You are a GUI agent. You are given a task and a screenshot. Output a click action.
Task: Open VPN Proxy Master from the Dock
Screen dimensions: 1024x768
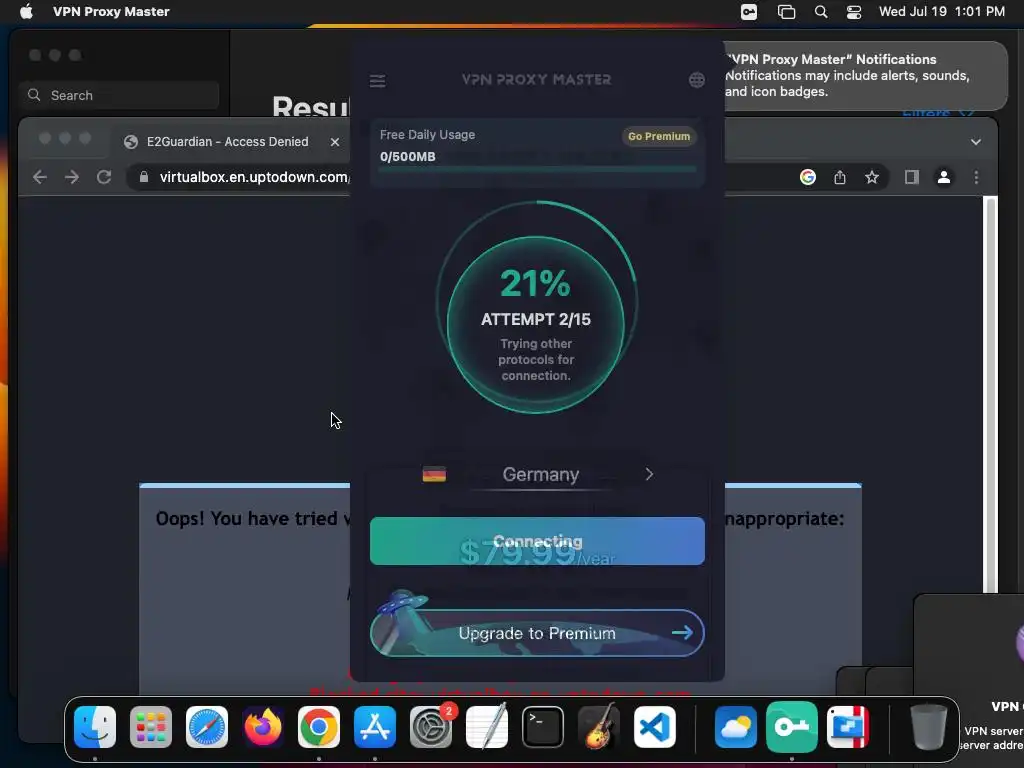[792, 727]
